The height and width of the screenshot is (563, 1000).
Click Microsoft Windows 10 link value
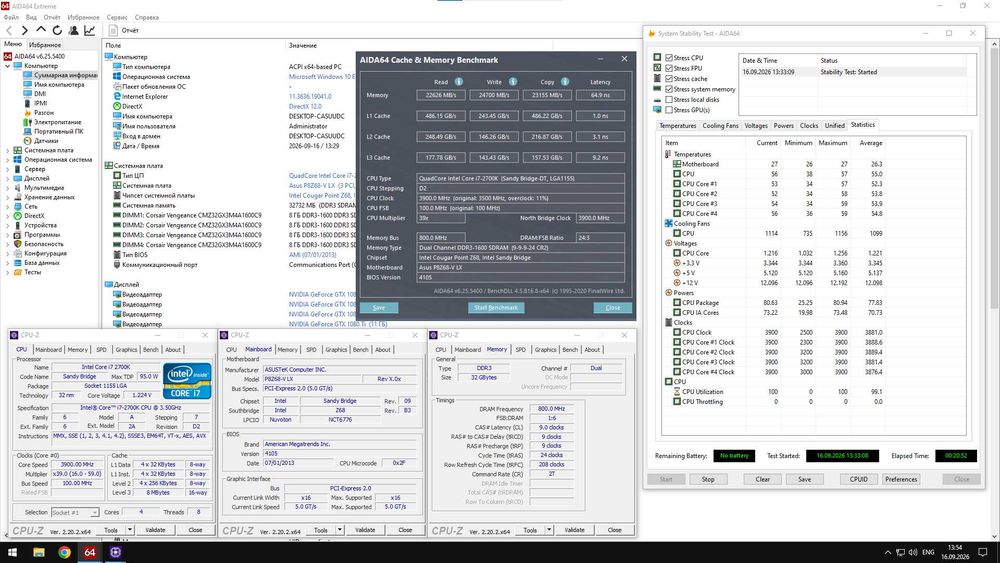(321, 77)
